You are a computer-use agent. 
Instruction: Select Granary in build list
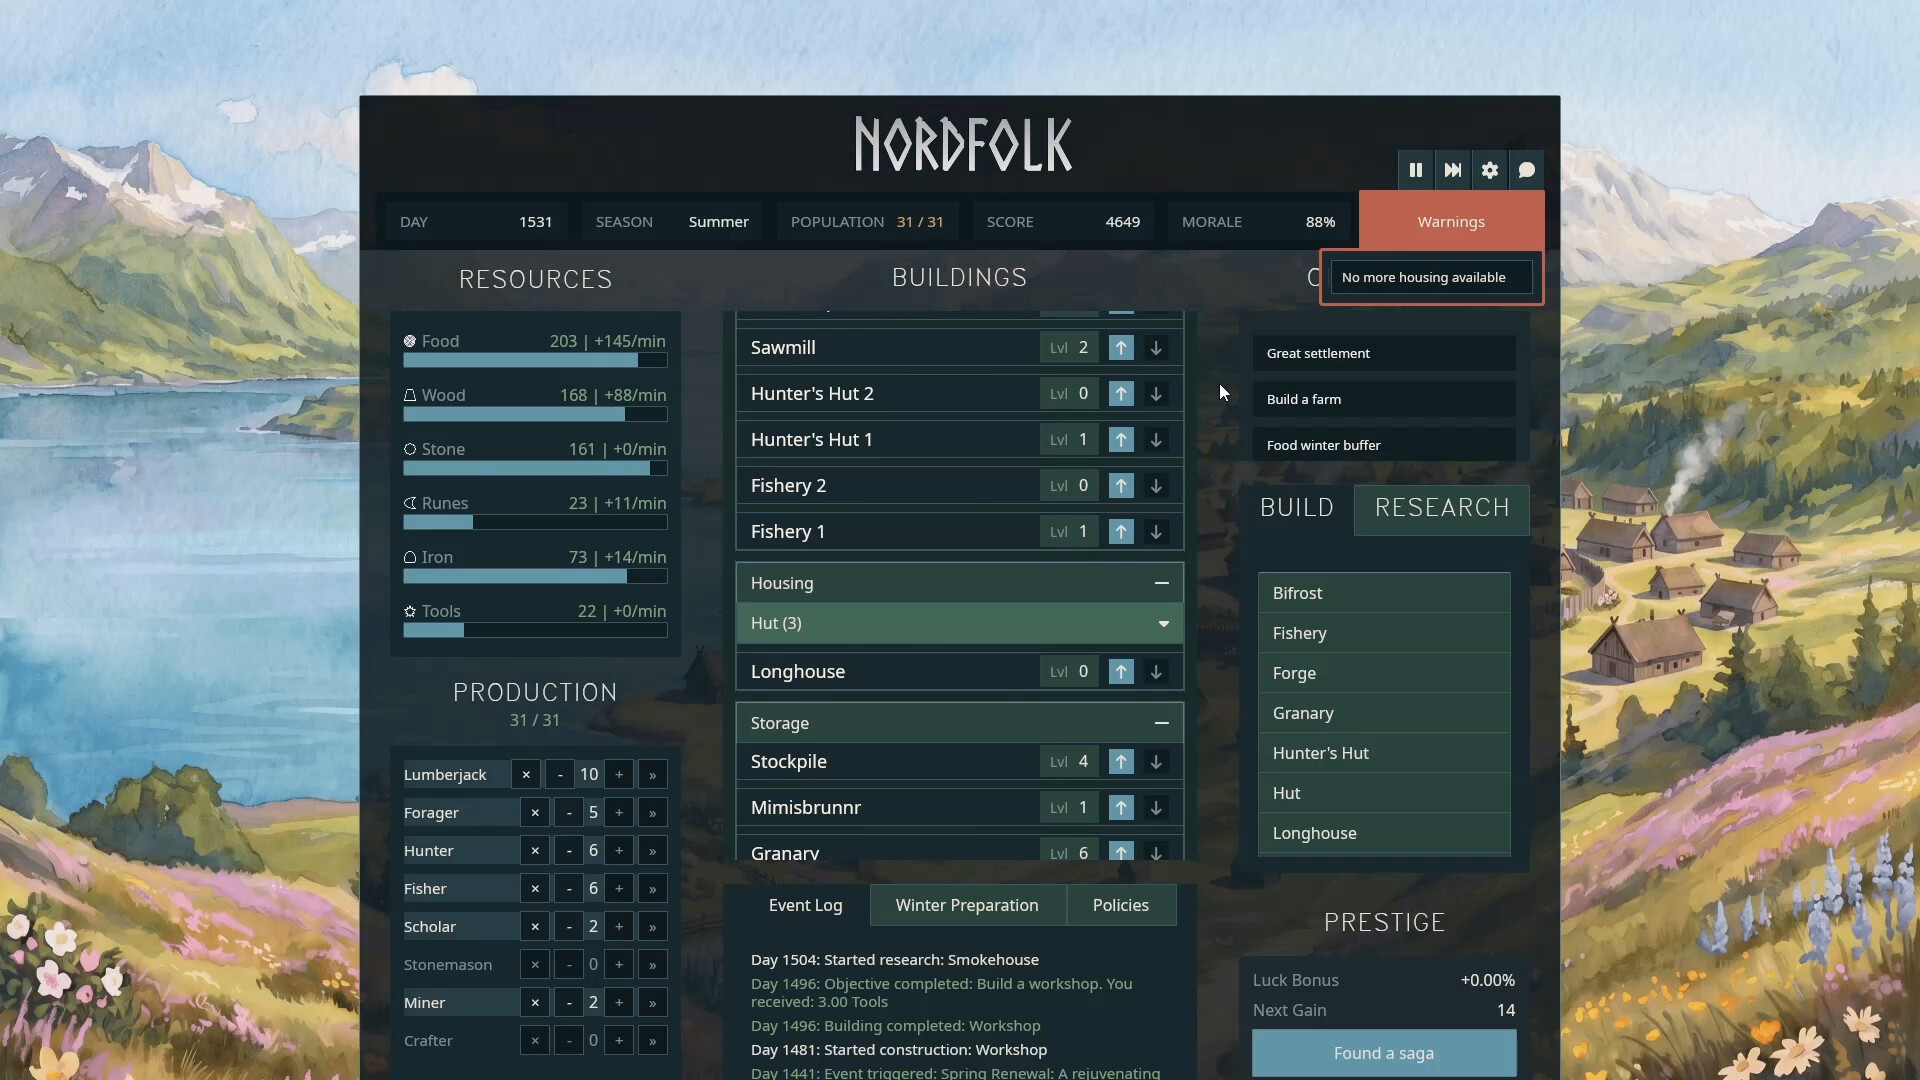[x=1384, y=713]
